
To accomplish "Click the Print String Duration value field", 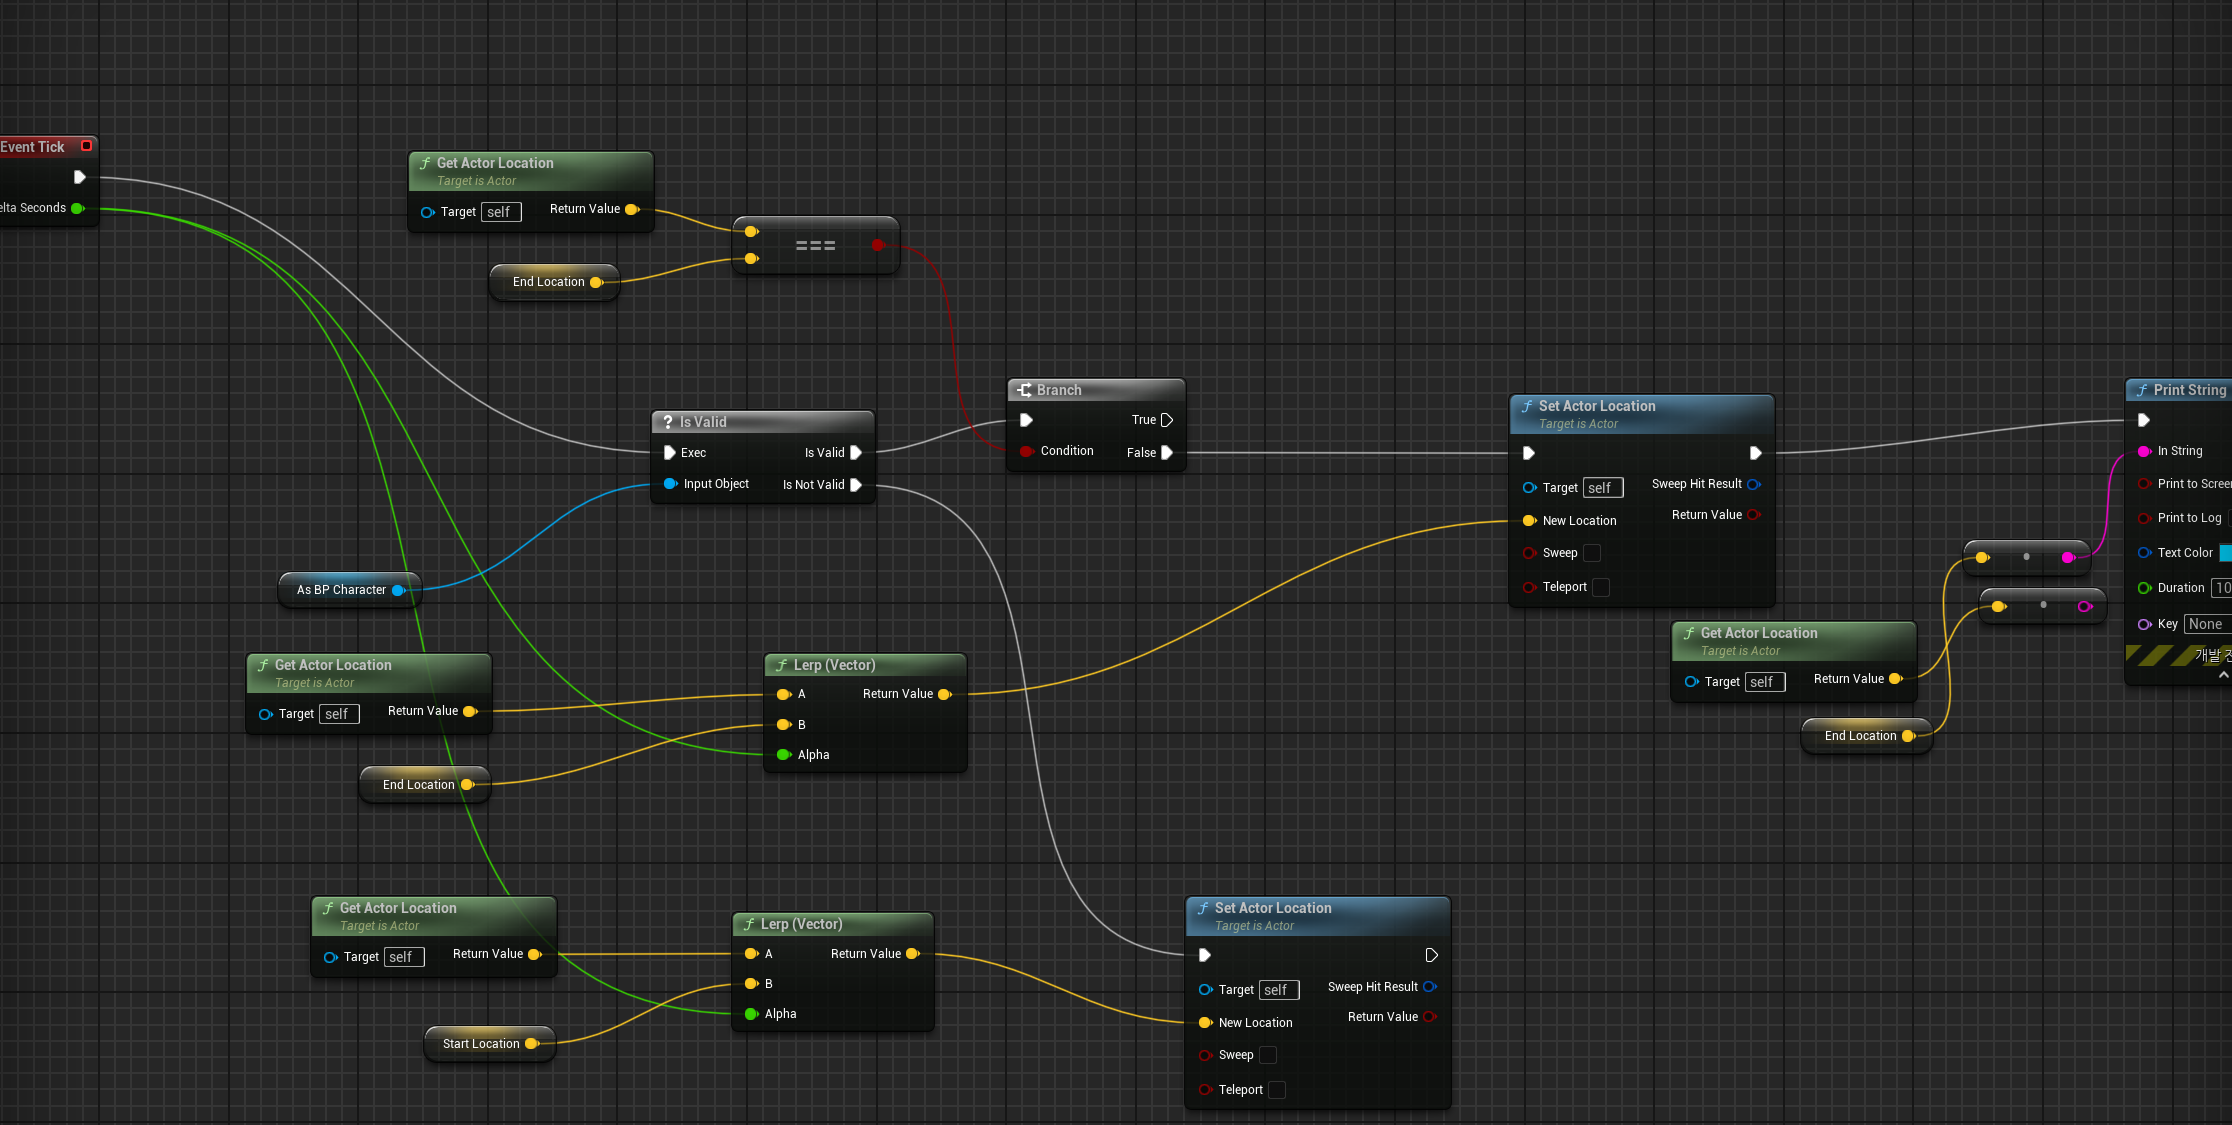I will pos(2221,588).
